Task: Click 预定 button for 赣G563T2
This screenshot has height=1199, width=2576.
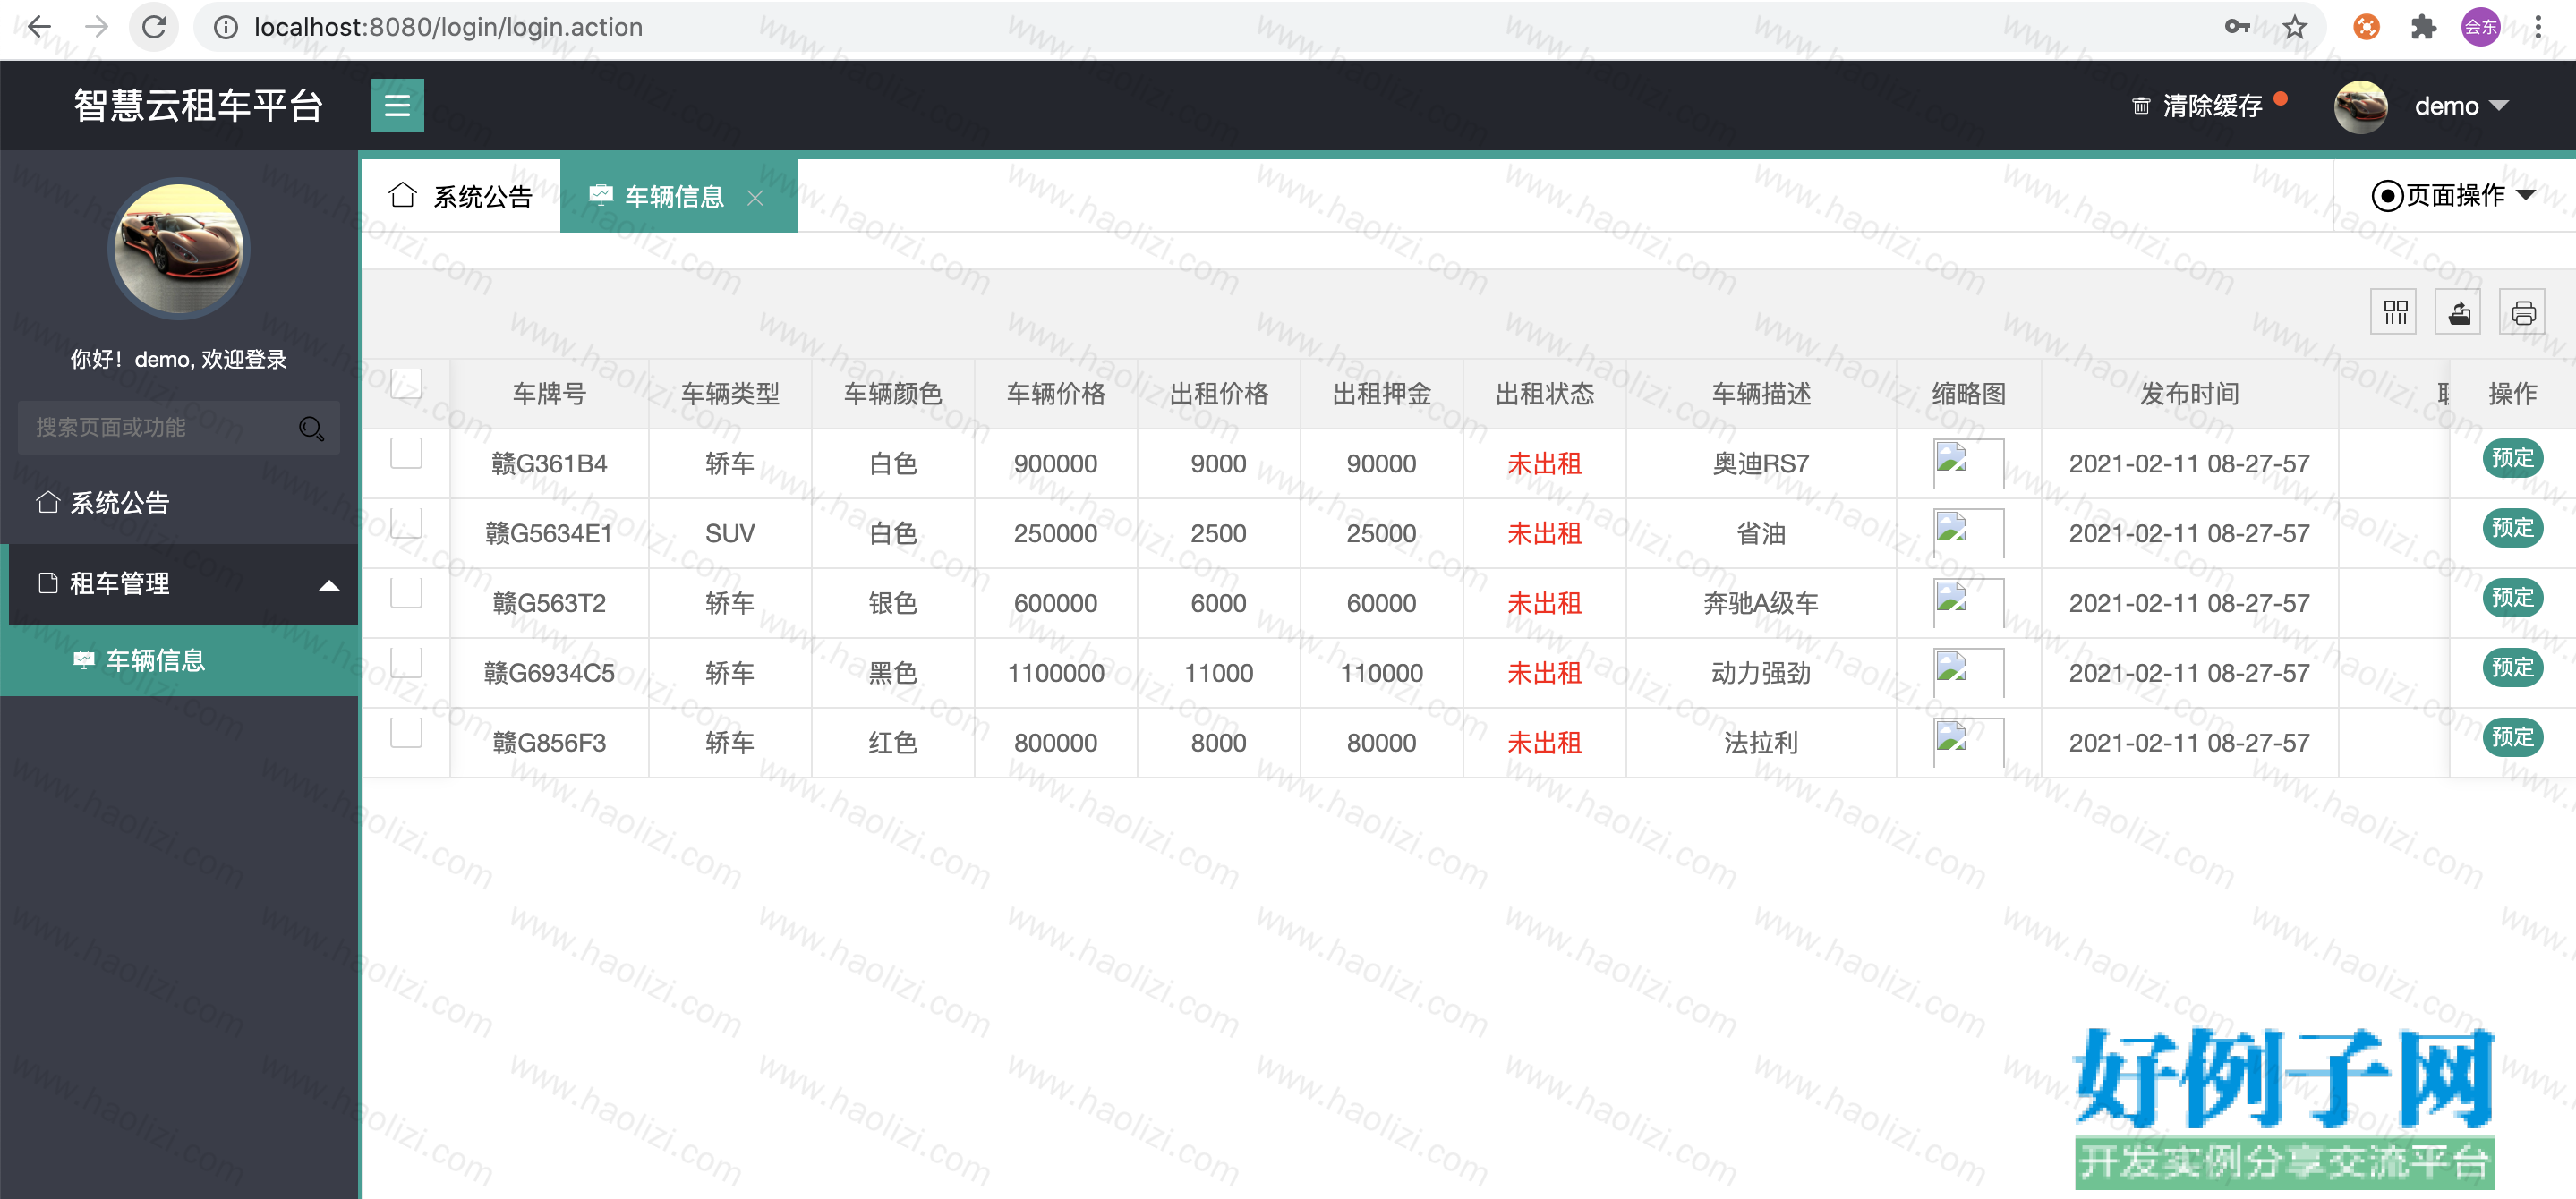Action: coord(2512,599)
